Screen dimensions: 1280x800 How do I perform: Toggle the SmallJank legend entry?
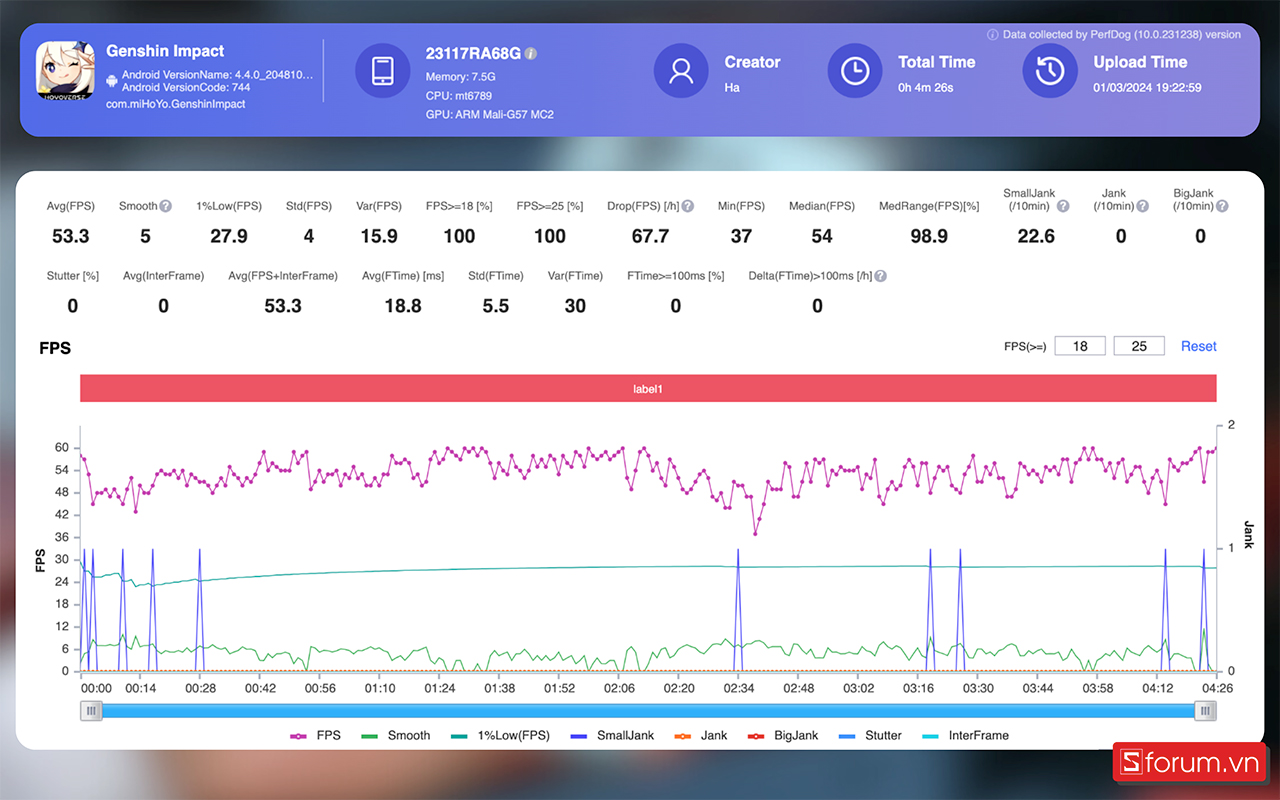[x=612, y=735]
